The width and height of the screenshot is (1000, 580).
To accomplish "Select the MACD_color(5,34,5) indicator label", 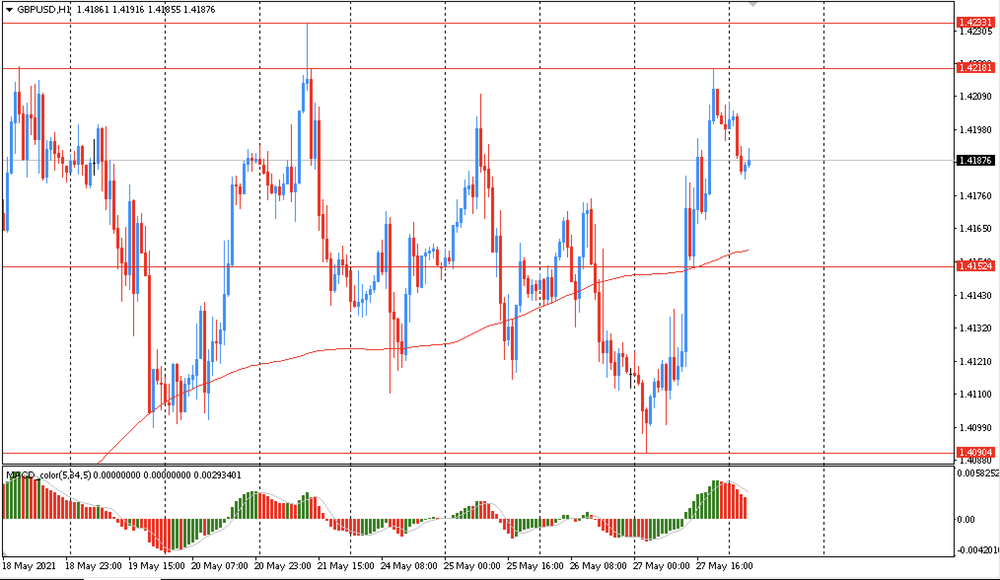I will pos(50,475).
